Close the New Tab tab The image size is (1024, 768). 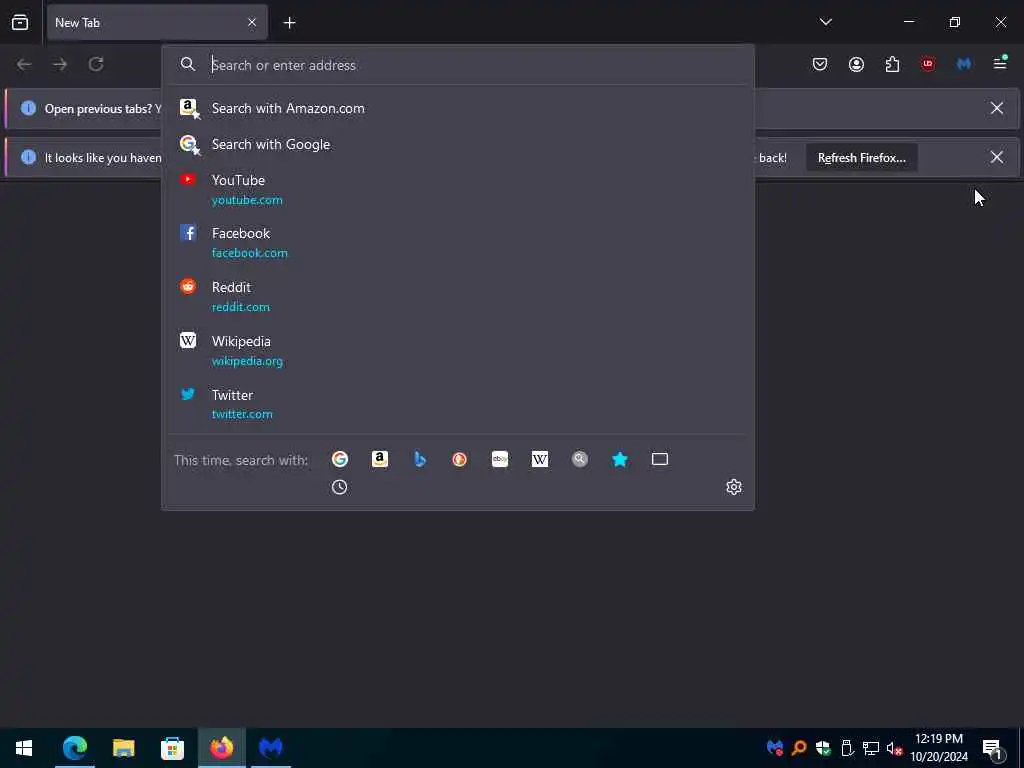click(252, 23)
